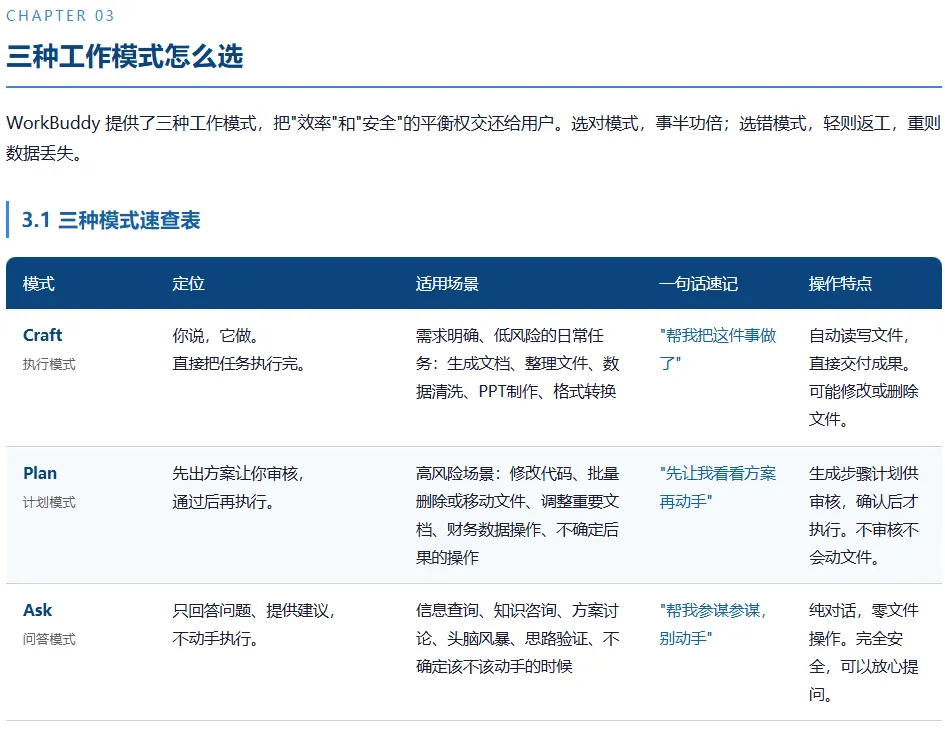Click the 'Plan' mode name
The height and width of the screenshot is (729, 945).
pyautogui.click(x=40, y=473)
